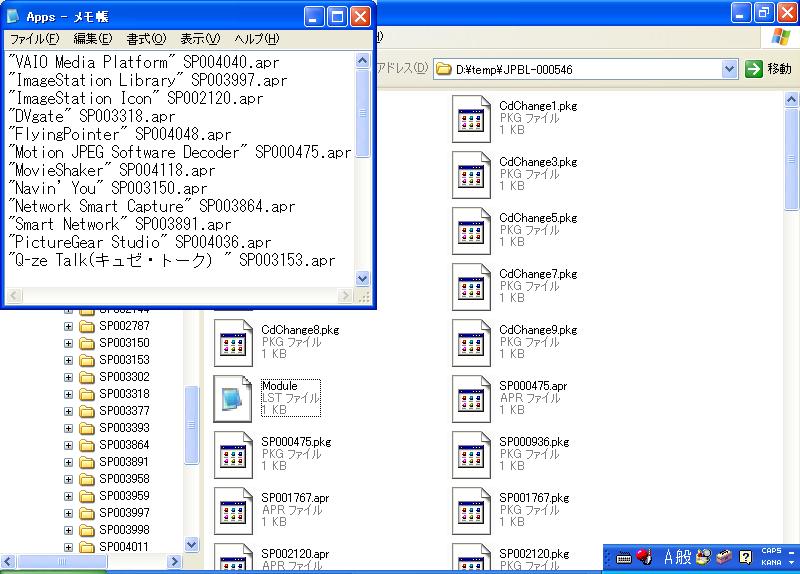
Task: Click the Notepad icon in the Apps title bar
Action: click(x=13, y=16)
